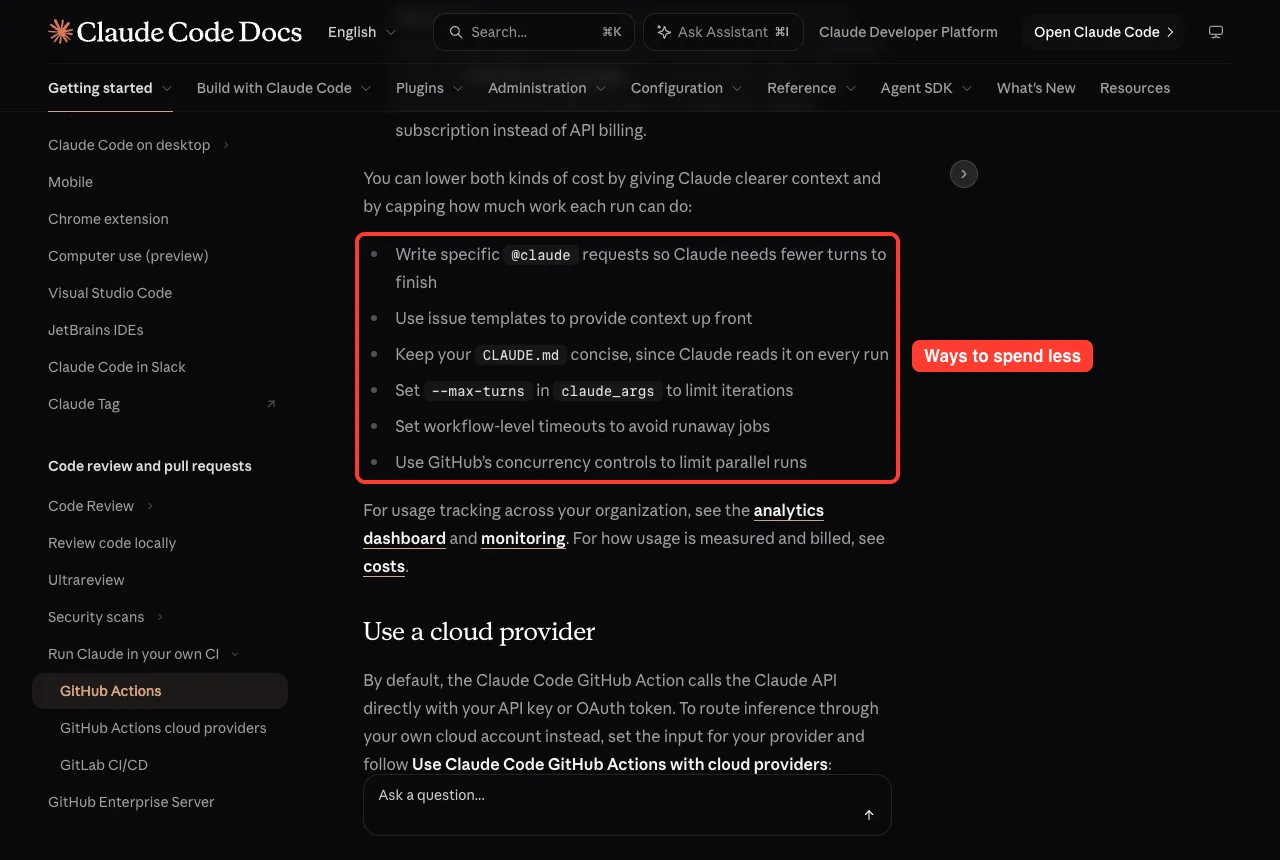Click the round chevron button beside the article
The image size is (1280, 860).
pos(964,174)
